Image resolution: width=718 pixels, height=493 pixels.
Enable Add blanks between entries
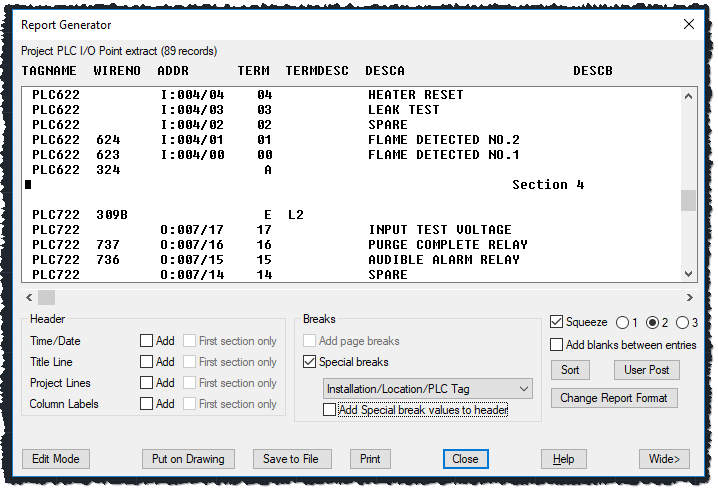coord(556,345)
